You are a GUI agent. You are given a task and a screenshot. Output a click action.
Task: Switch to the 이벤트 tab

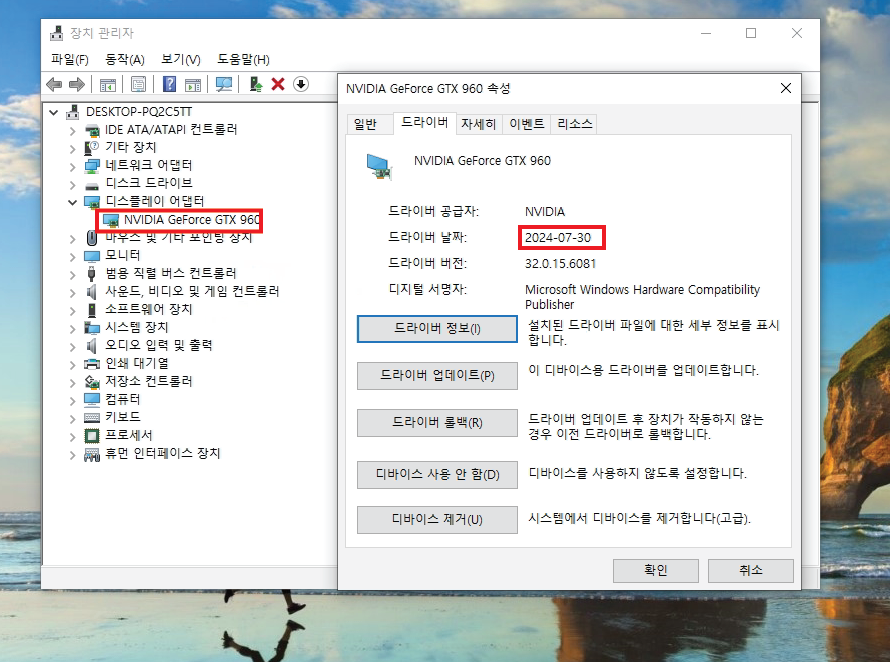(x=527, y=124)
